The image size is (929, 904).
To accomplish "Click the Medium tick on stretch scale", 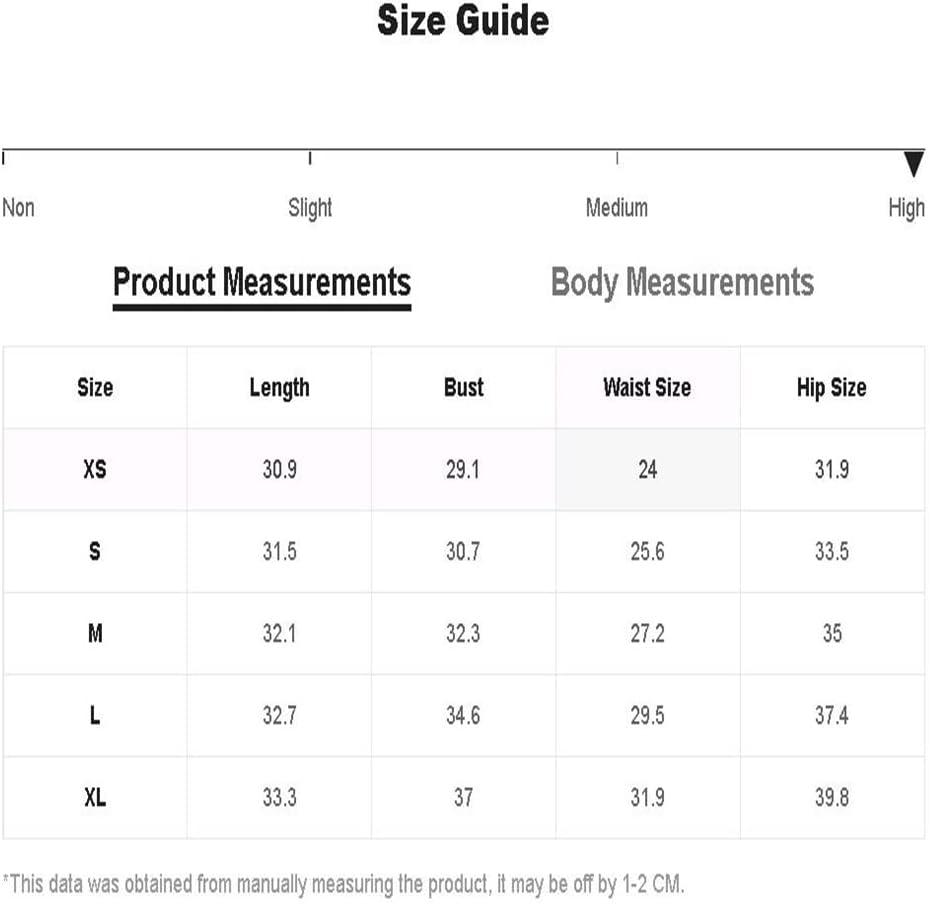I will point(617,158).
